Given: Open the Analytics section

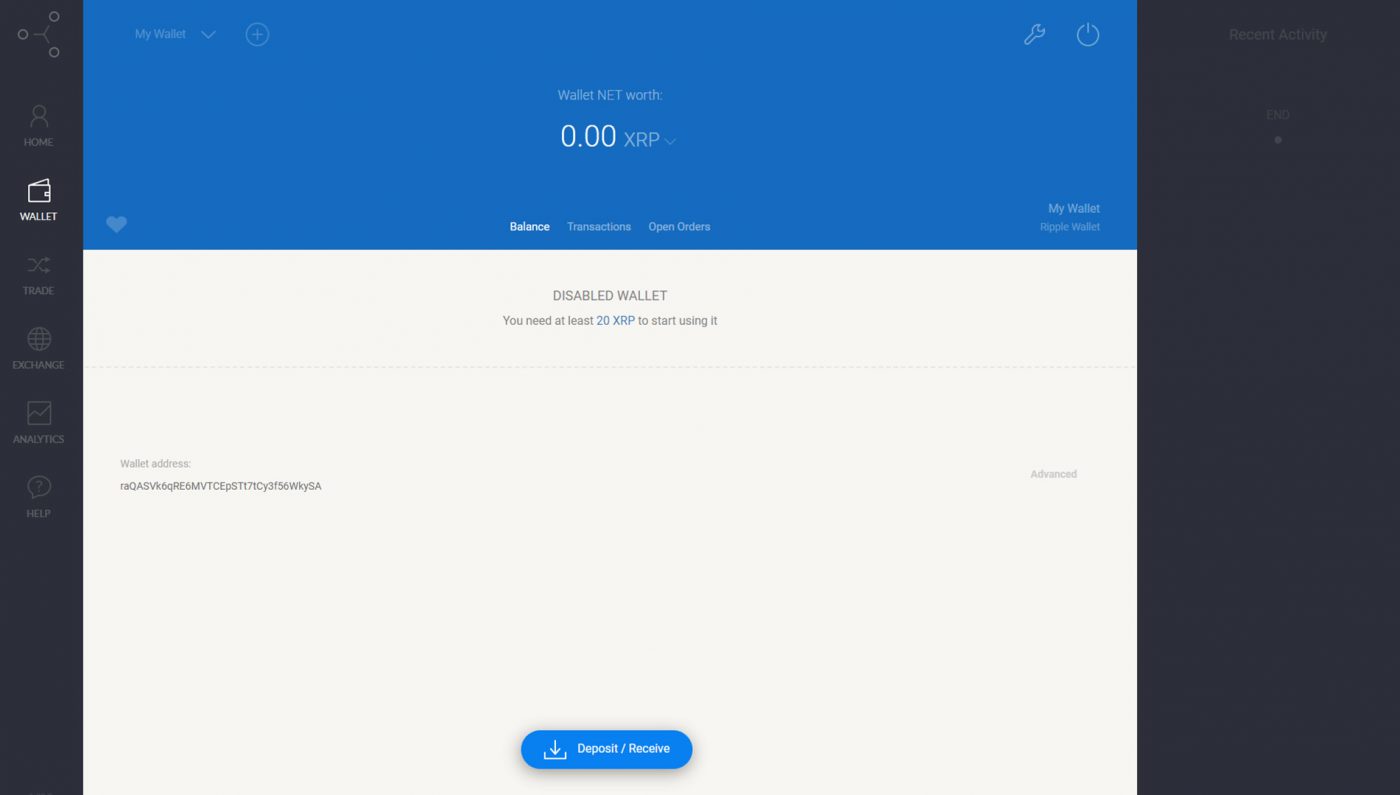Looking at the screenshot, I should 39,423.
